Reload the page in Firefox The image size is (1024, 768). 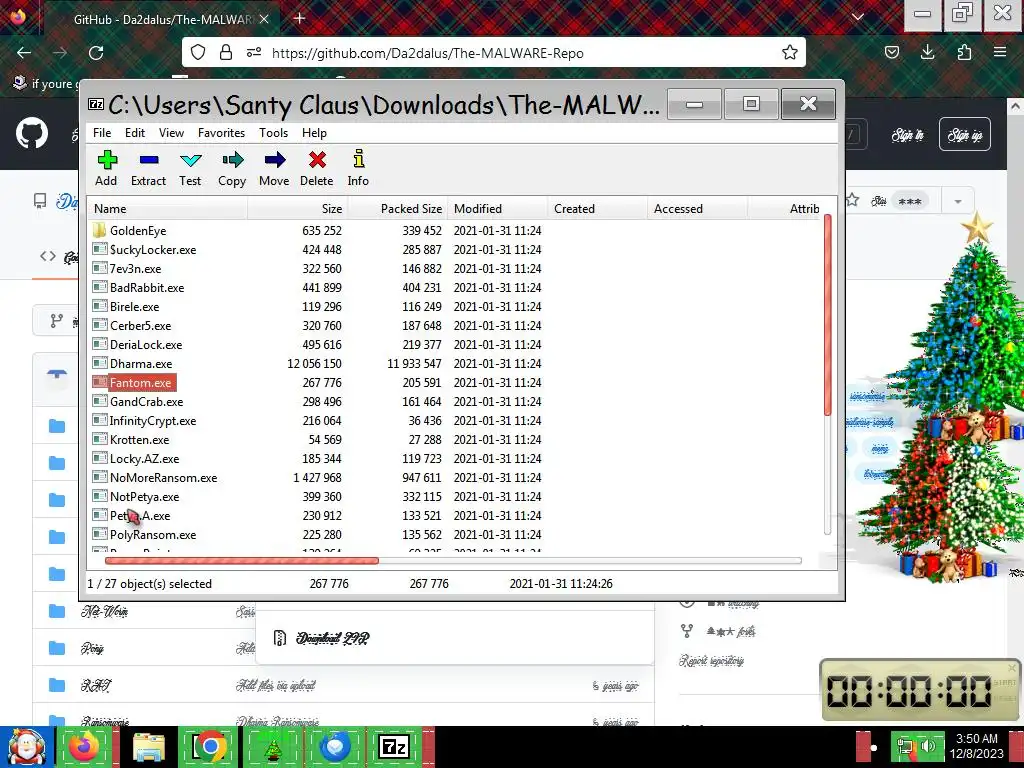pyautogui.click(x=96, y=53)
